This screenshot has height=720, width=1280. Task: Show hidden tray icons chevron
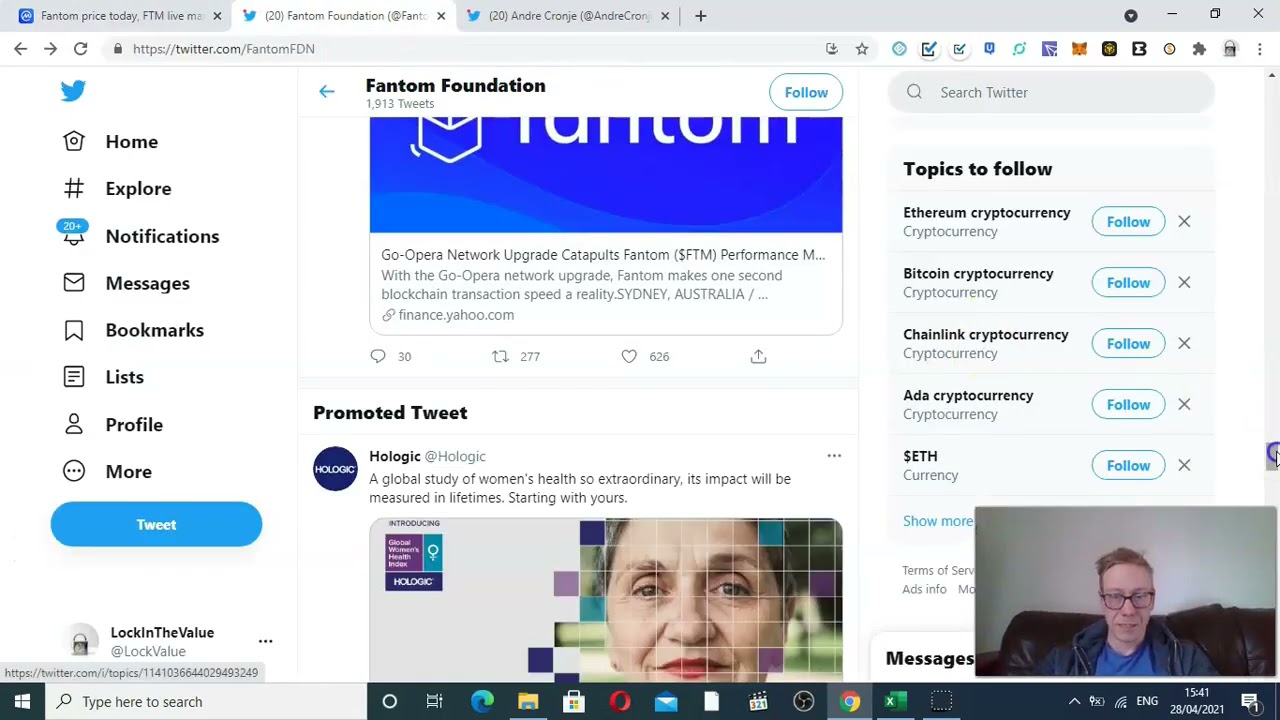click(1074, 702)
